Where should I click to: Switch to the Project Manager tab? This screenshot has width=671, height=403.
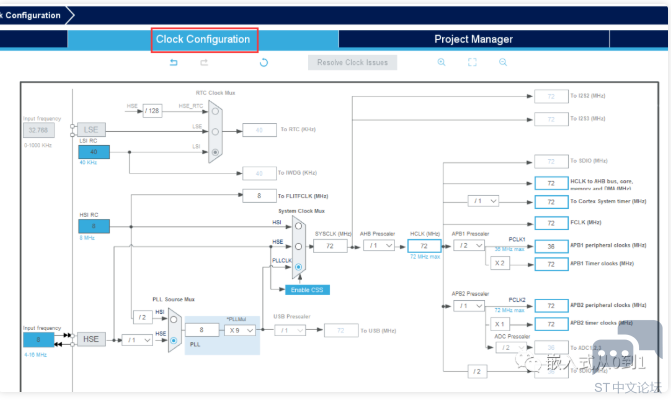(x=473, y=39)
